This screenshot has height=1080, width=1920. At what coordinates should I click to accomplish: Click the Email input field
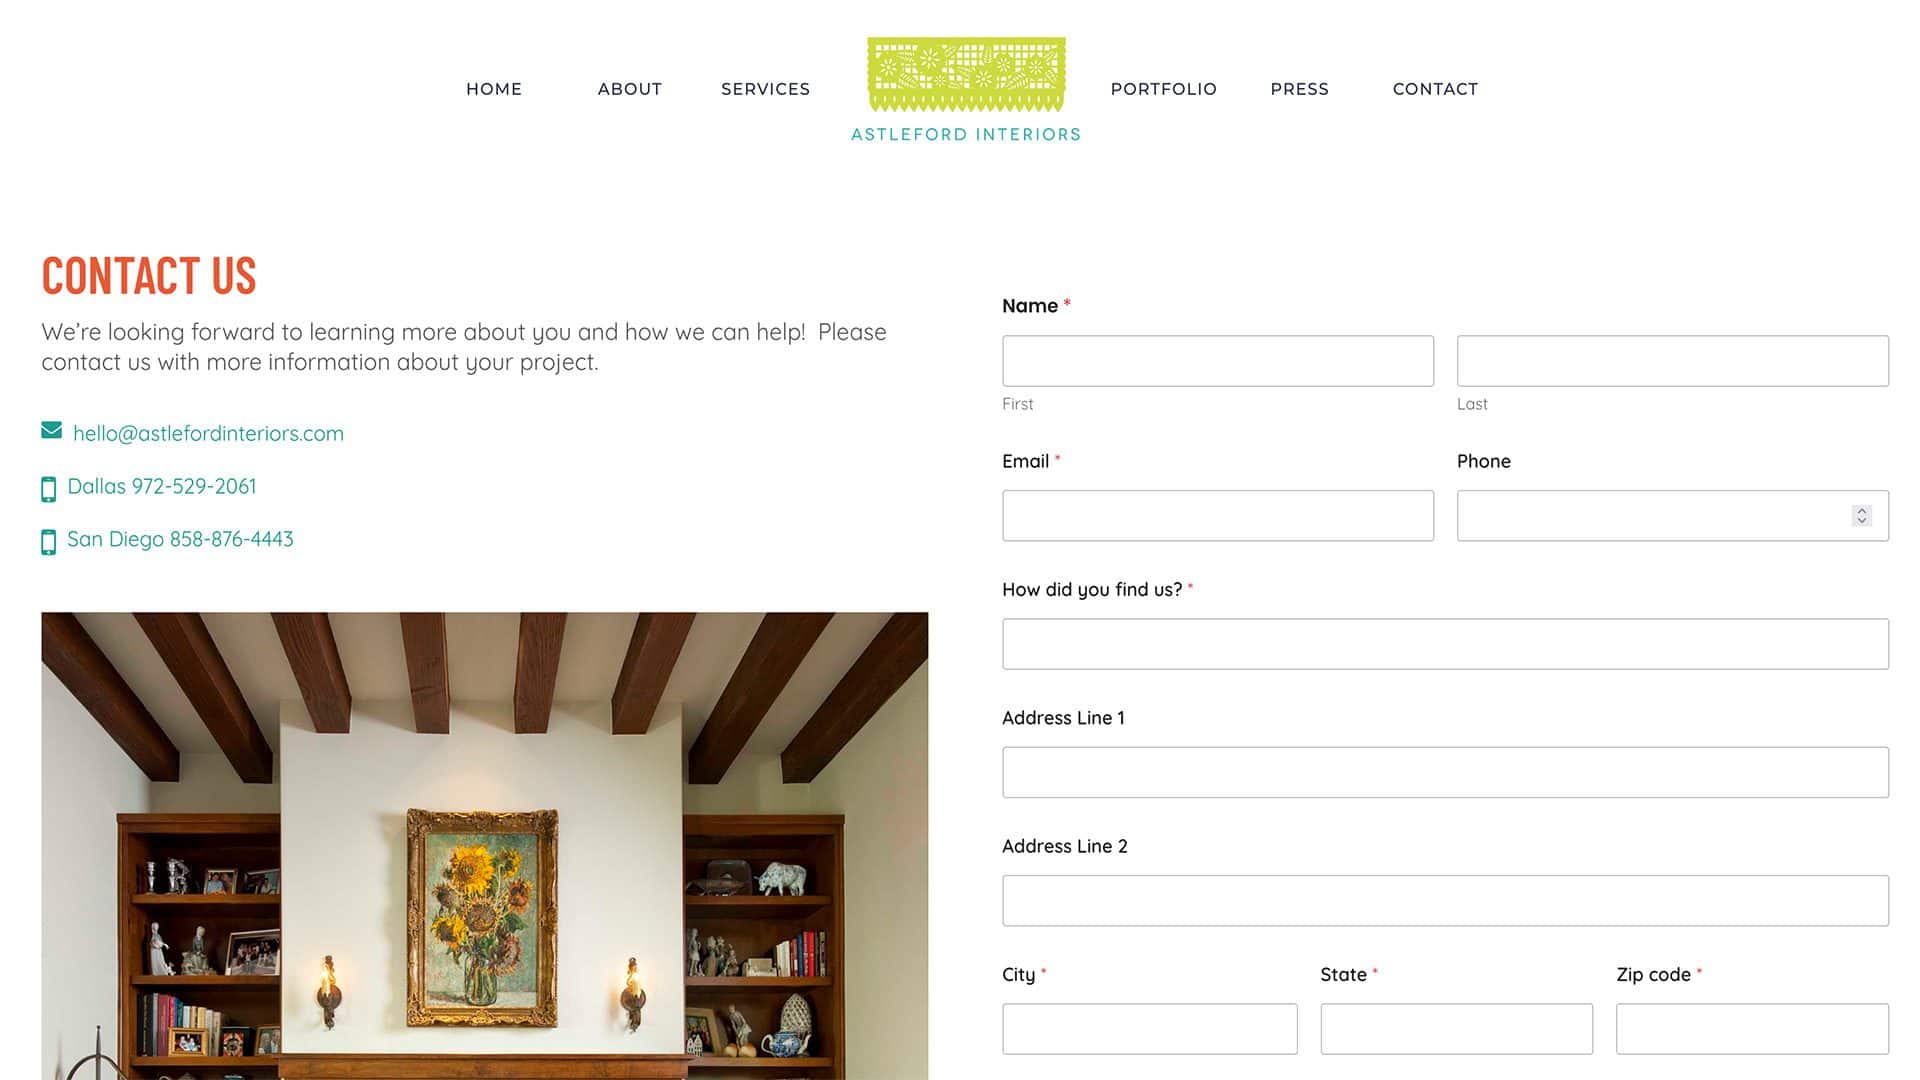click(1218, 516)
